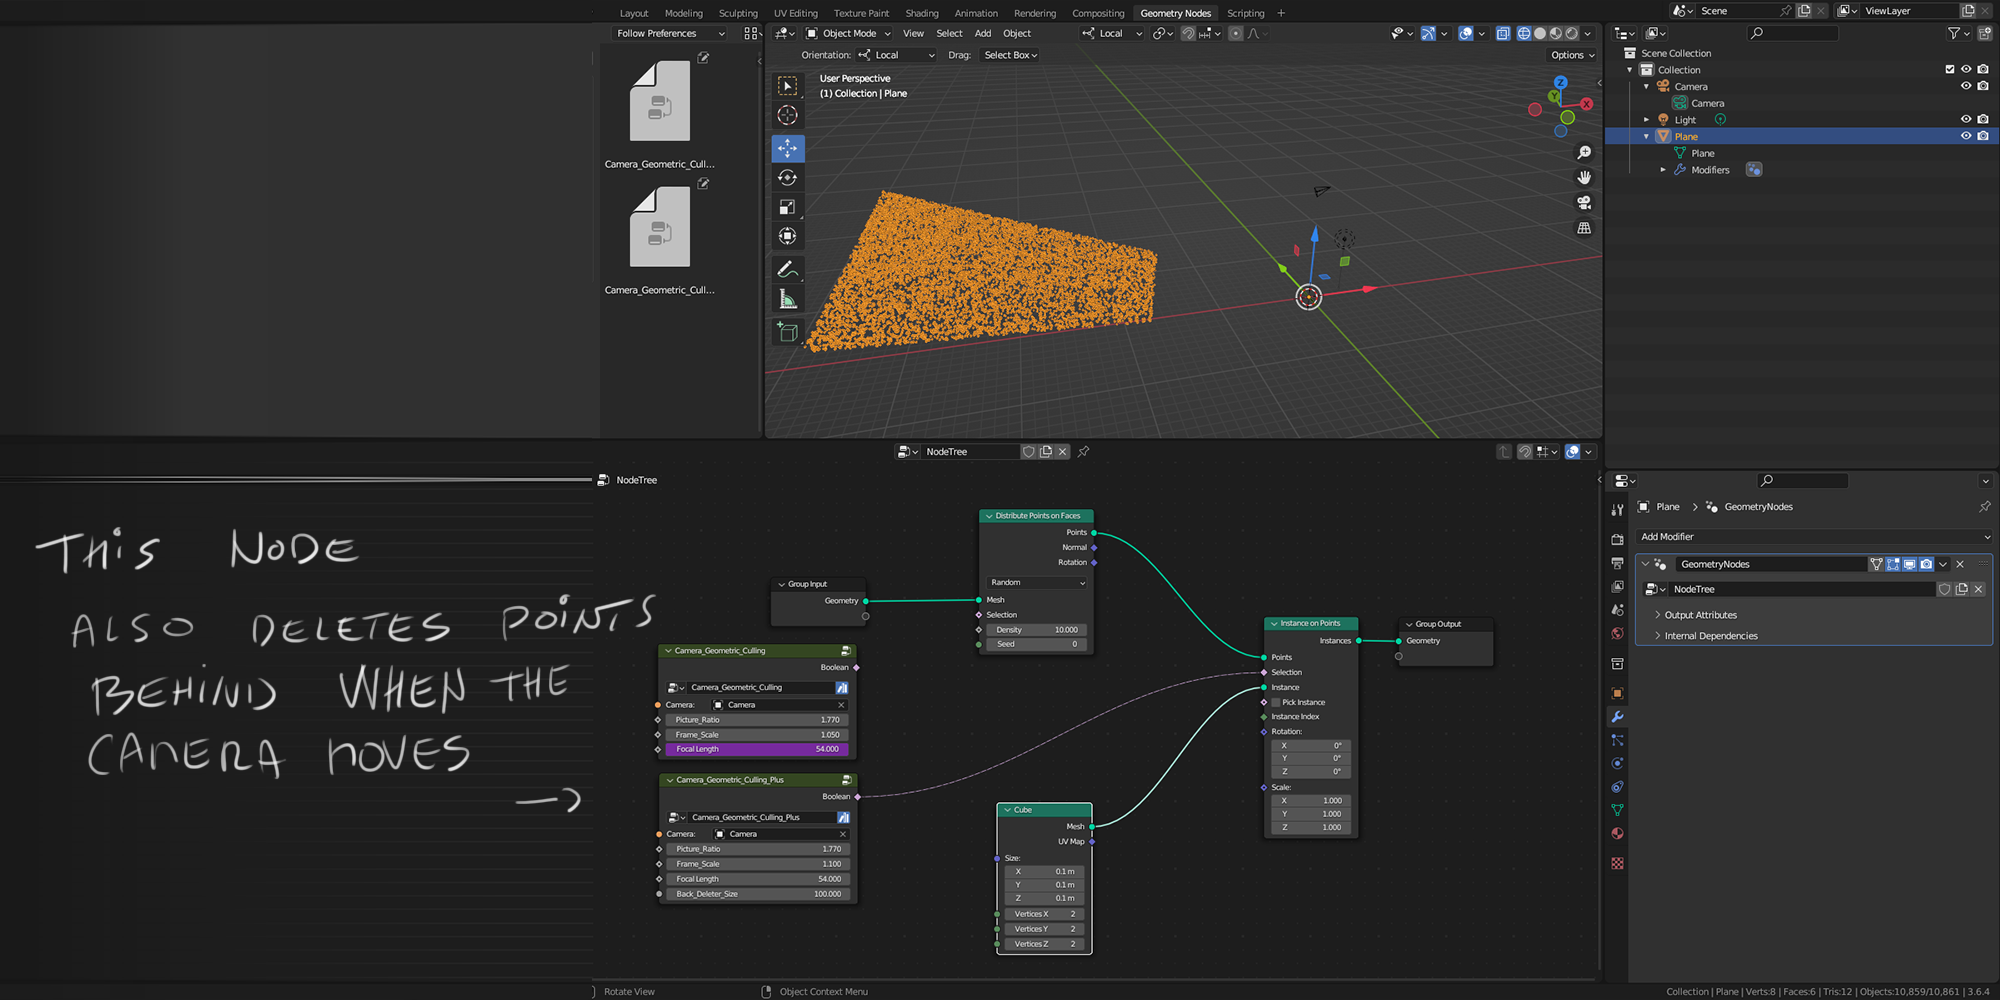Viewport: 2000px width, 1000px height.
Task: Open the Render Properties tab in the properties editor
Action: (x=1617, y=539)
